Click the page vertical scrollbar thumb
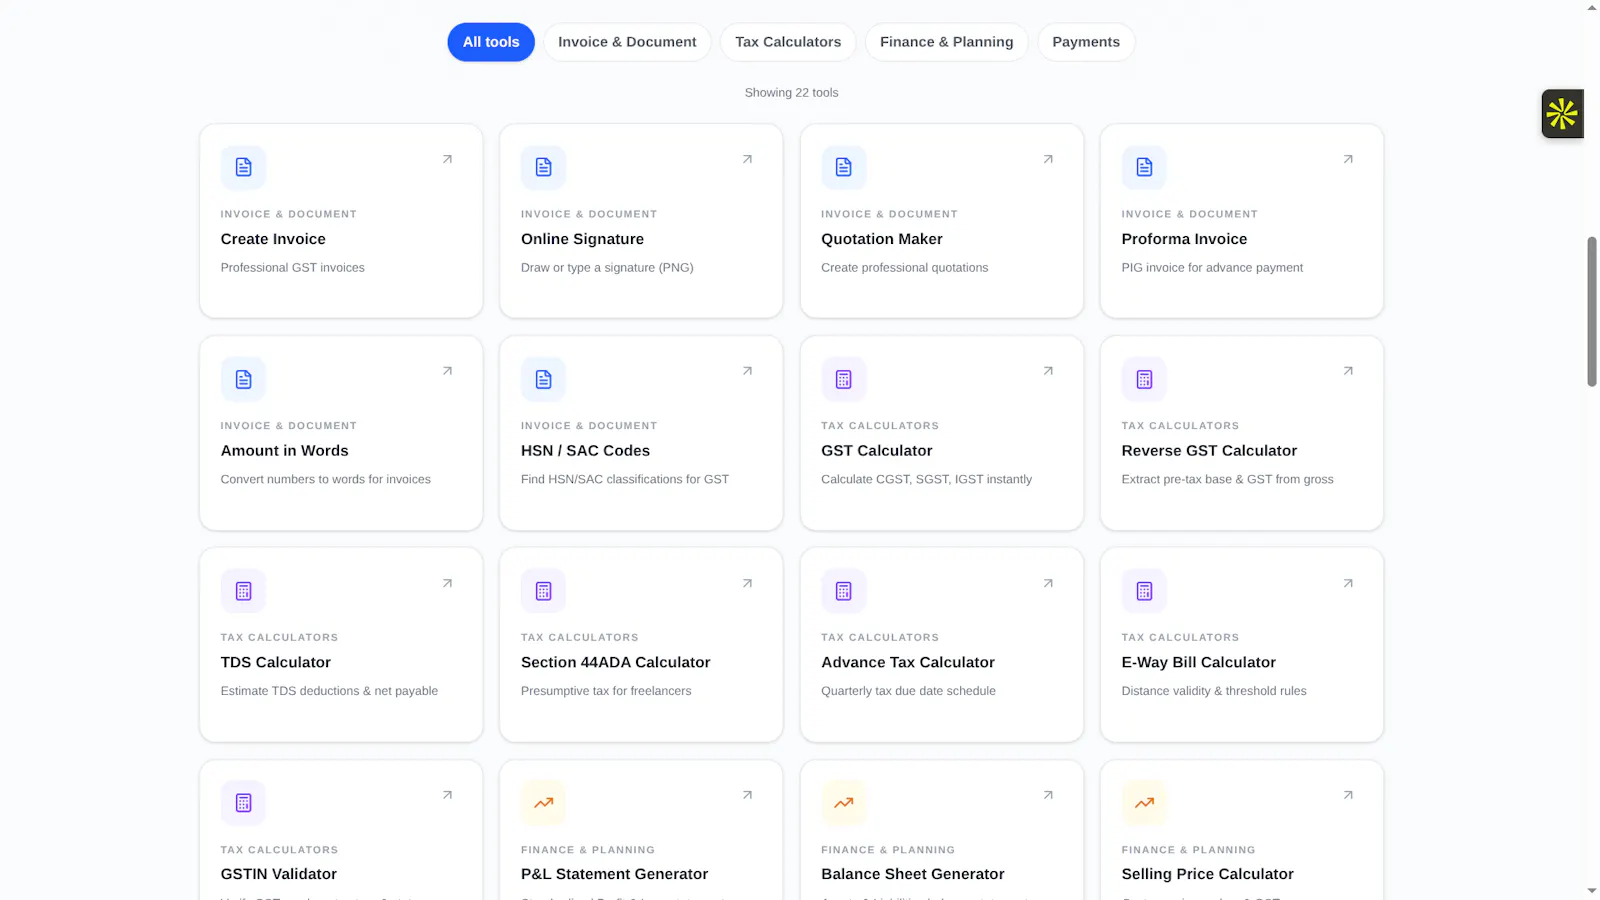 point(1592,311)
